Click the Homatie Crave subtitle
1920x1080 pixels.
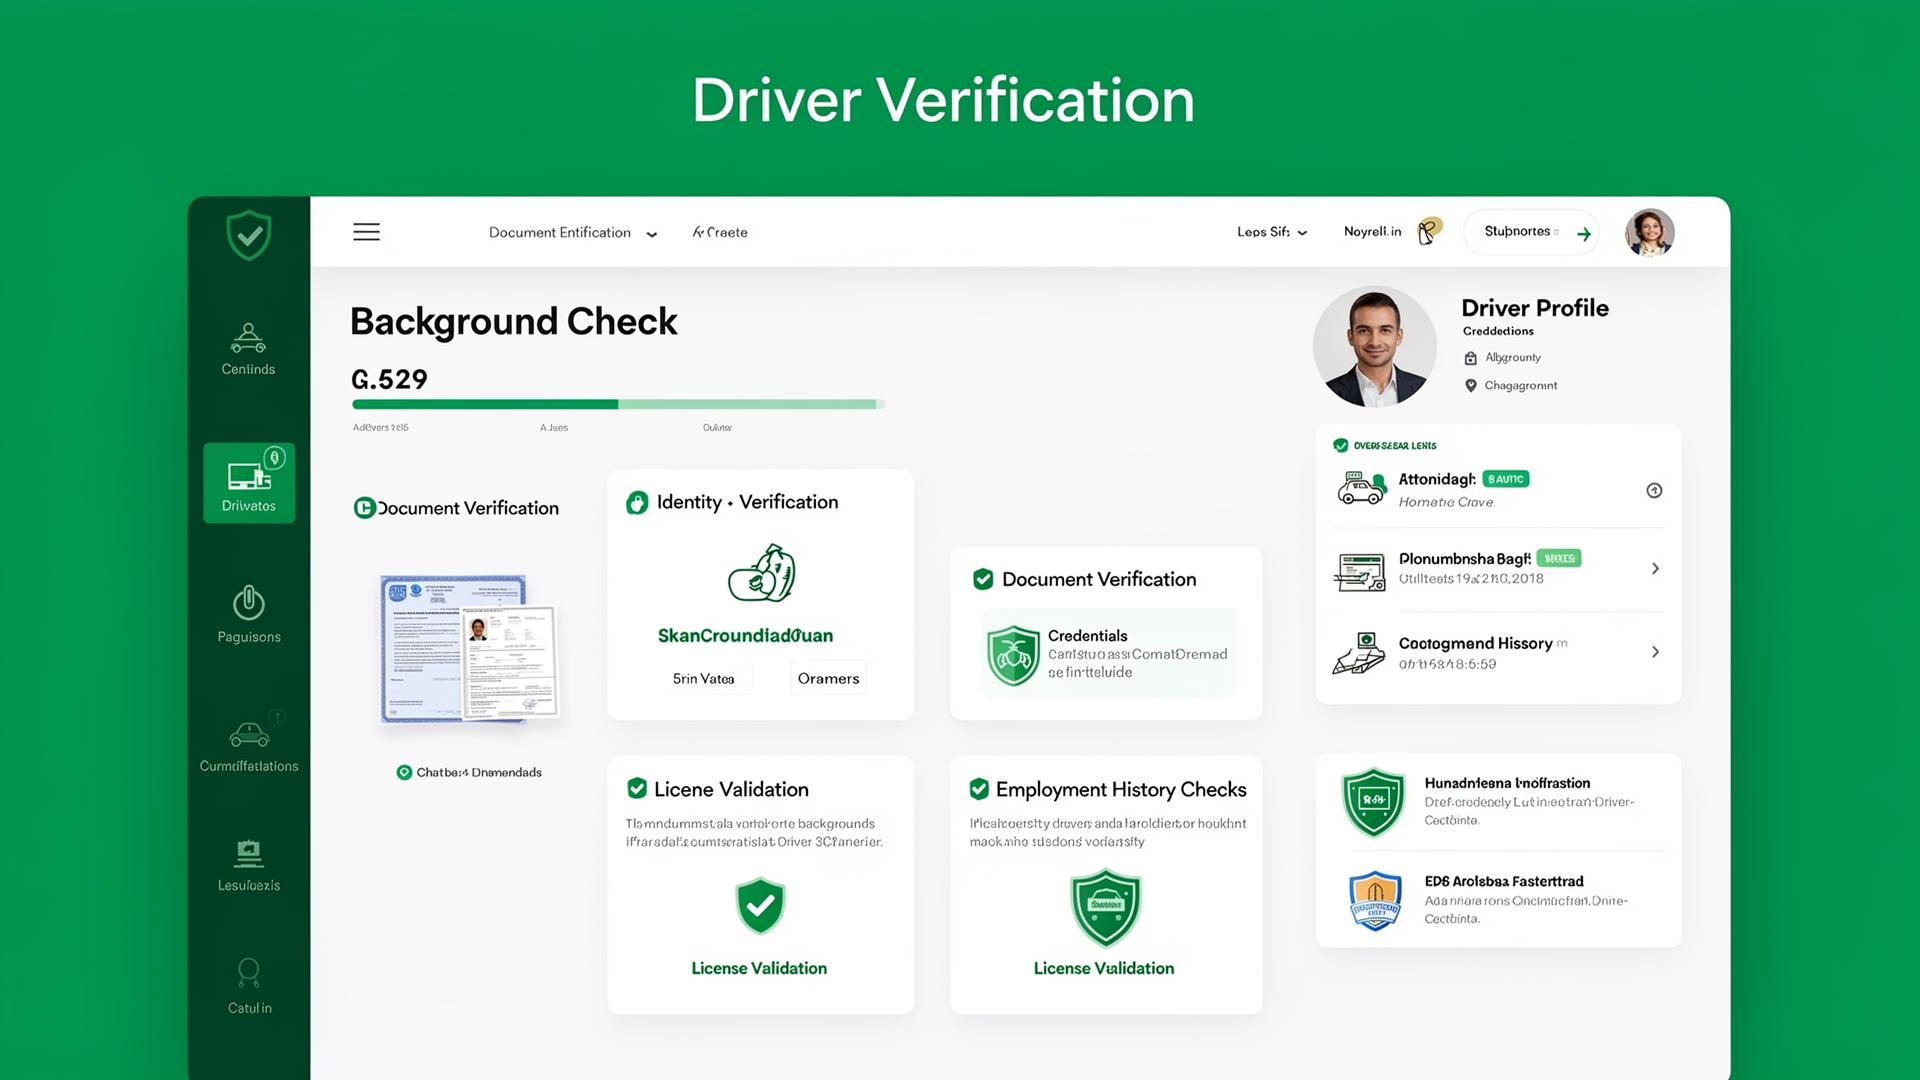click(x=1446, y=502)
